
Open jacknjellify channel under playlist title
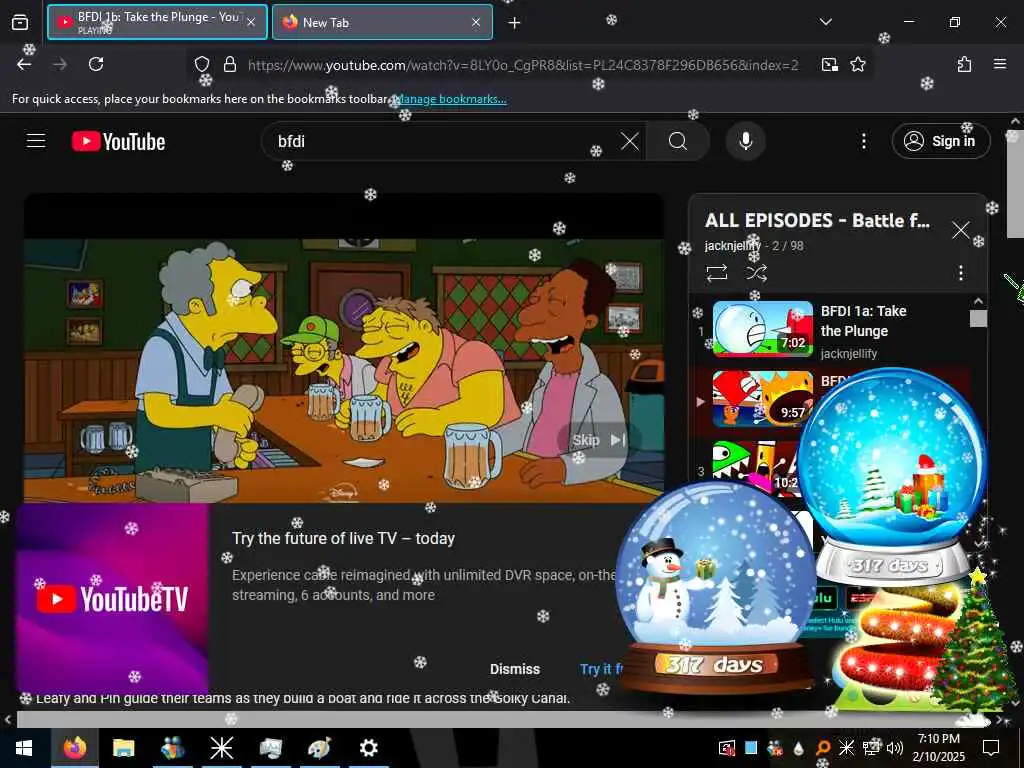tap(733, 246)
